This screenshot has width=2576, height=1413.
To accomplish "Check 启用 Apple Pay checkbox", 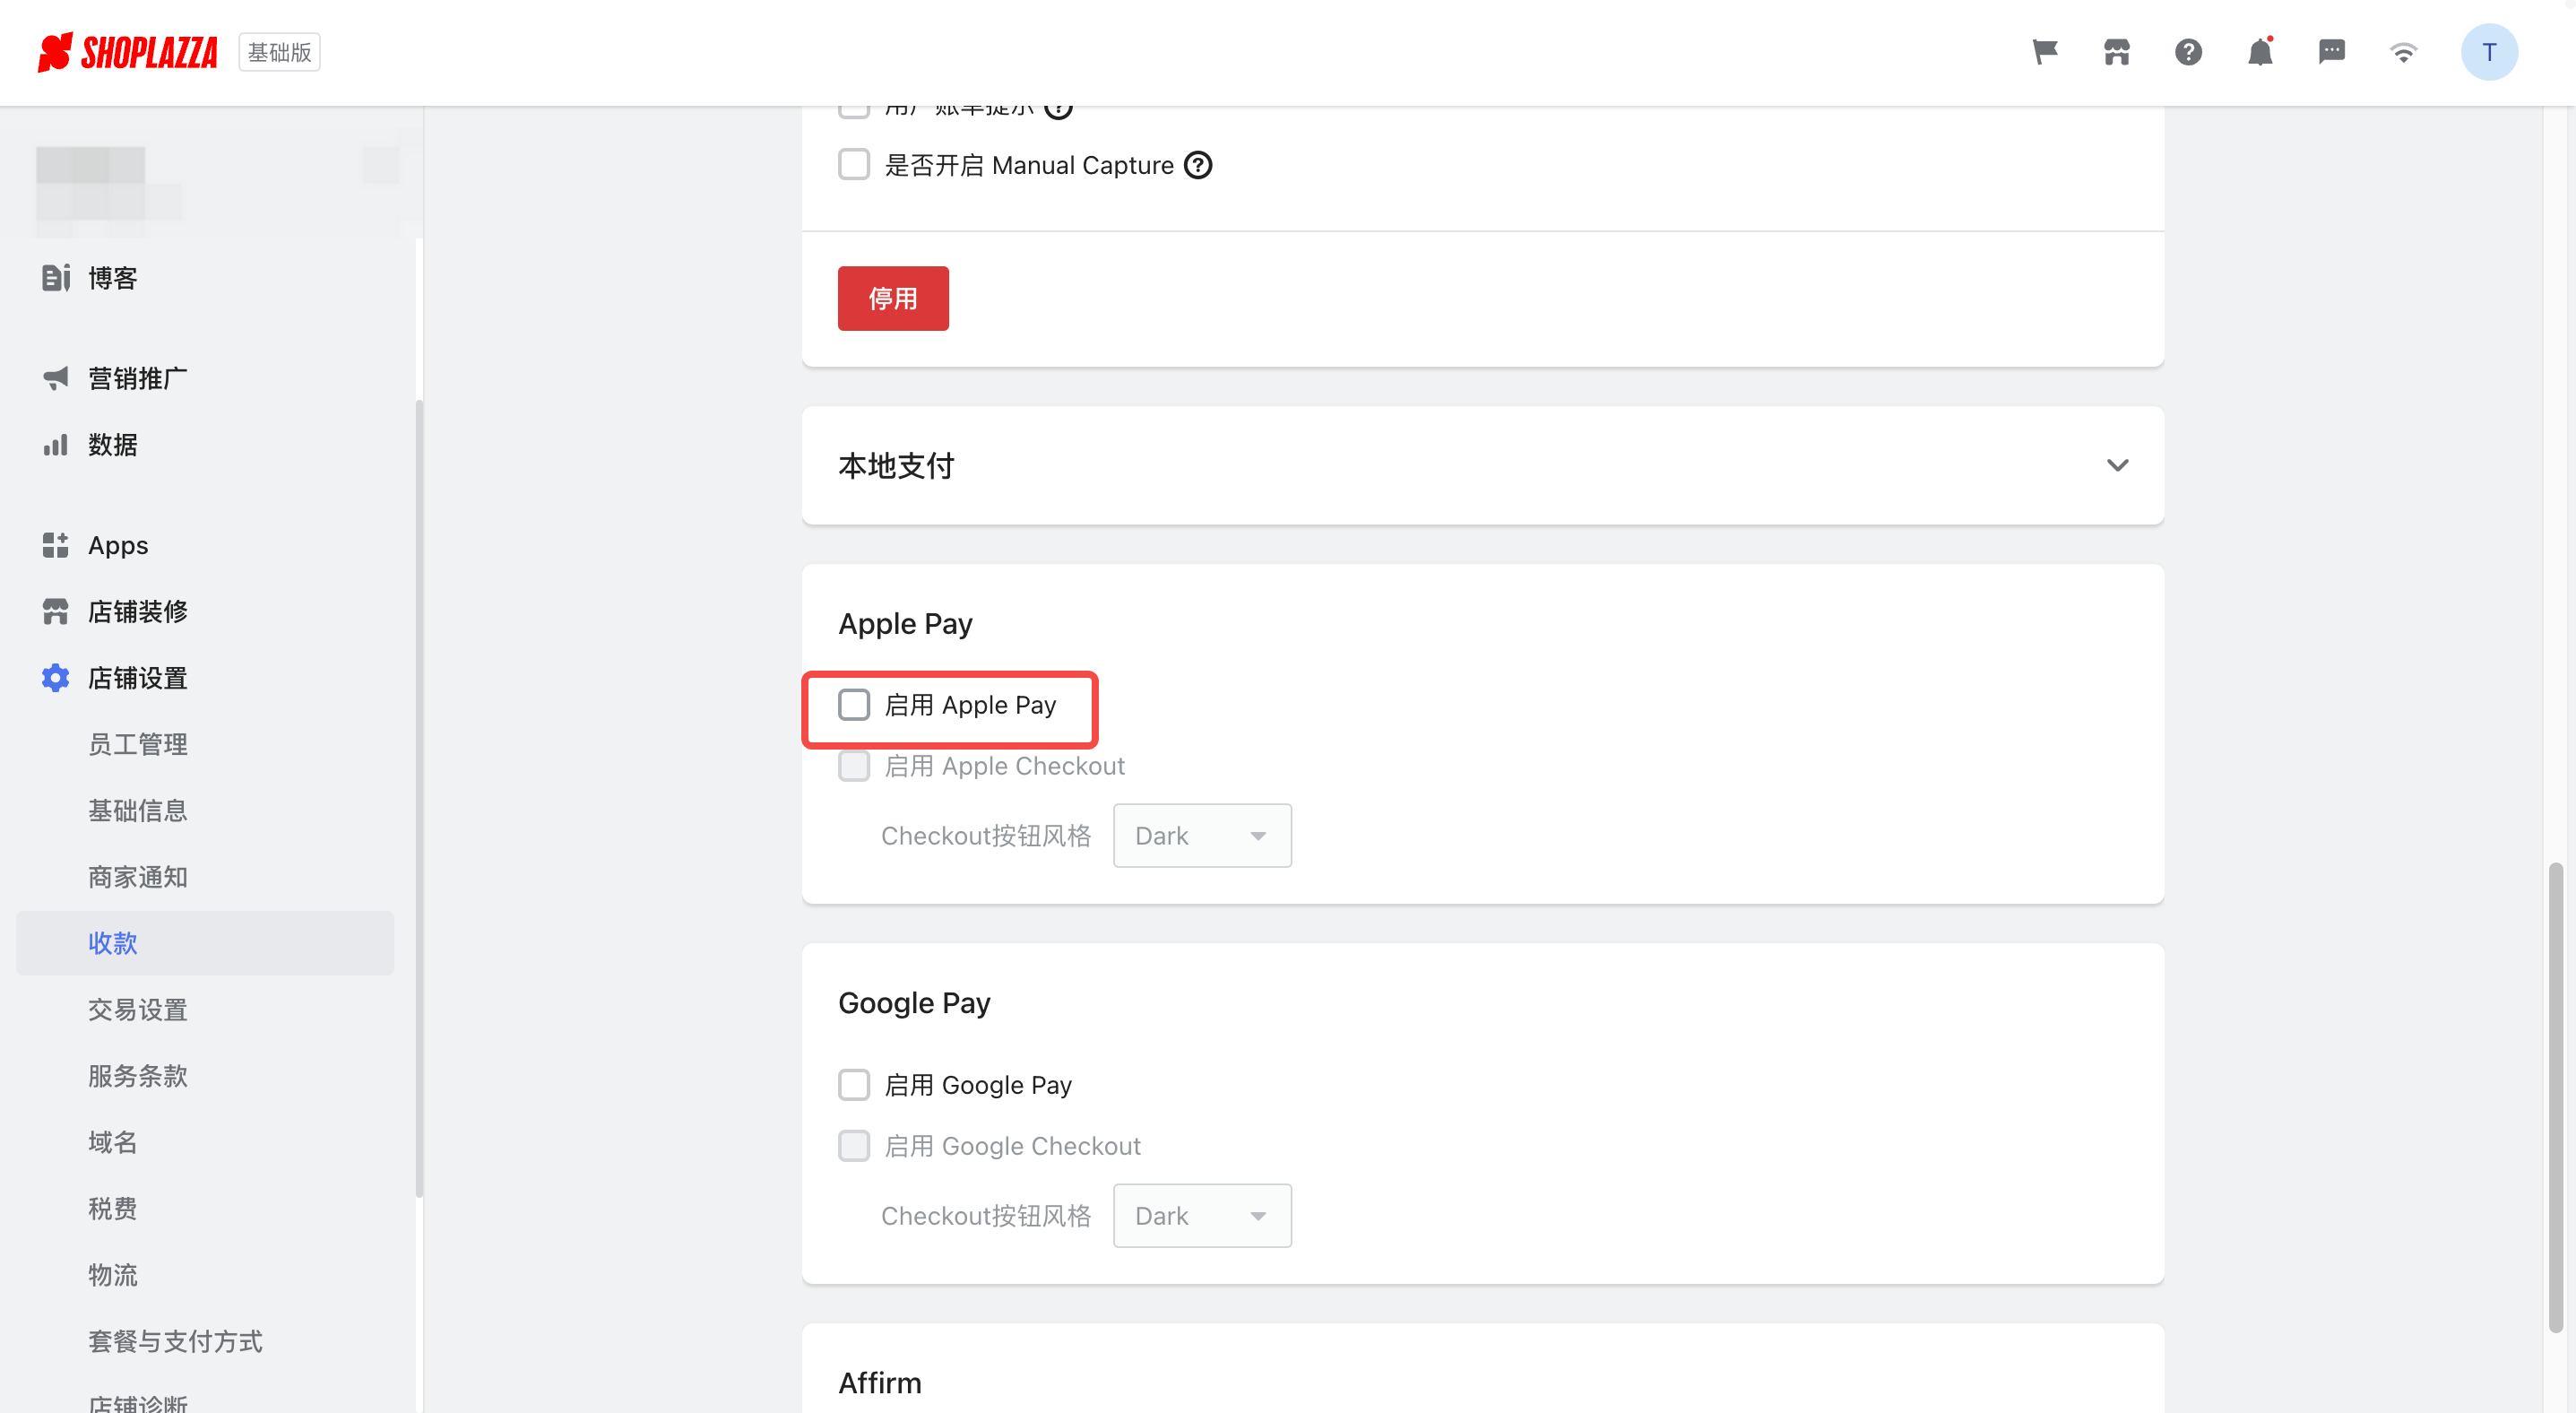I will point(854,705).
